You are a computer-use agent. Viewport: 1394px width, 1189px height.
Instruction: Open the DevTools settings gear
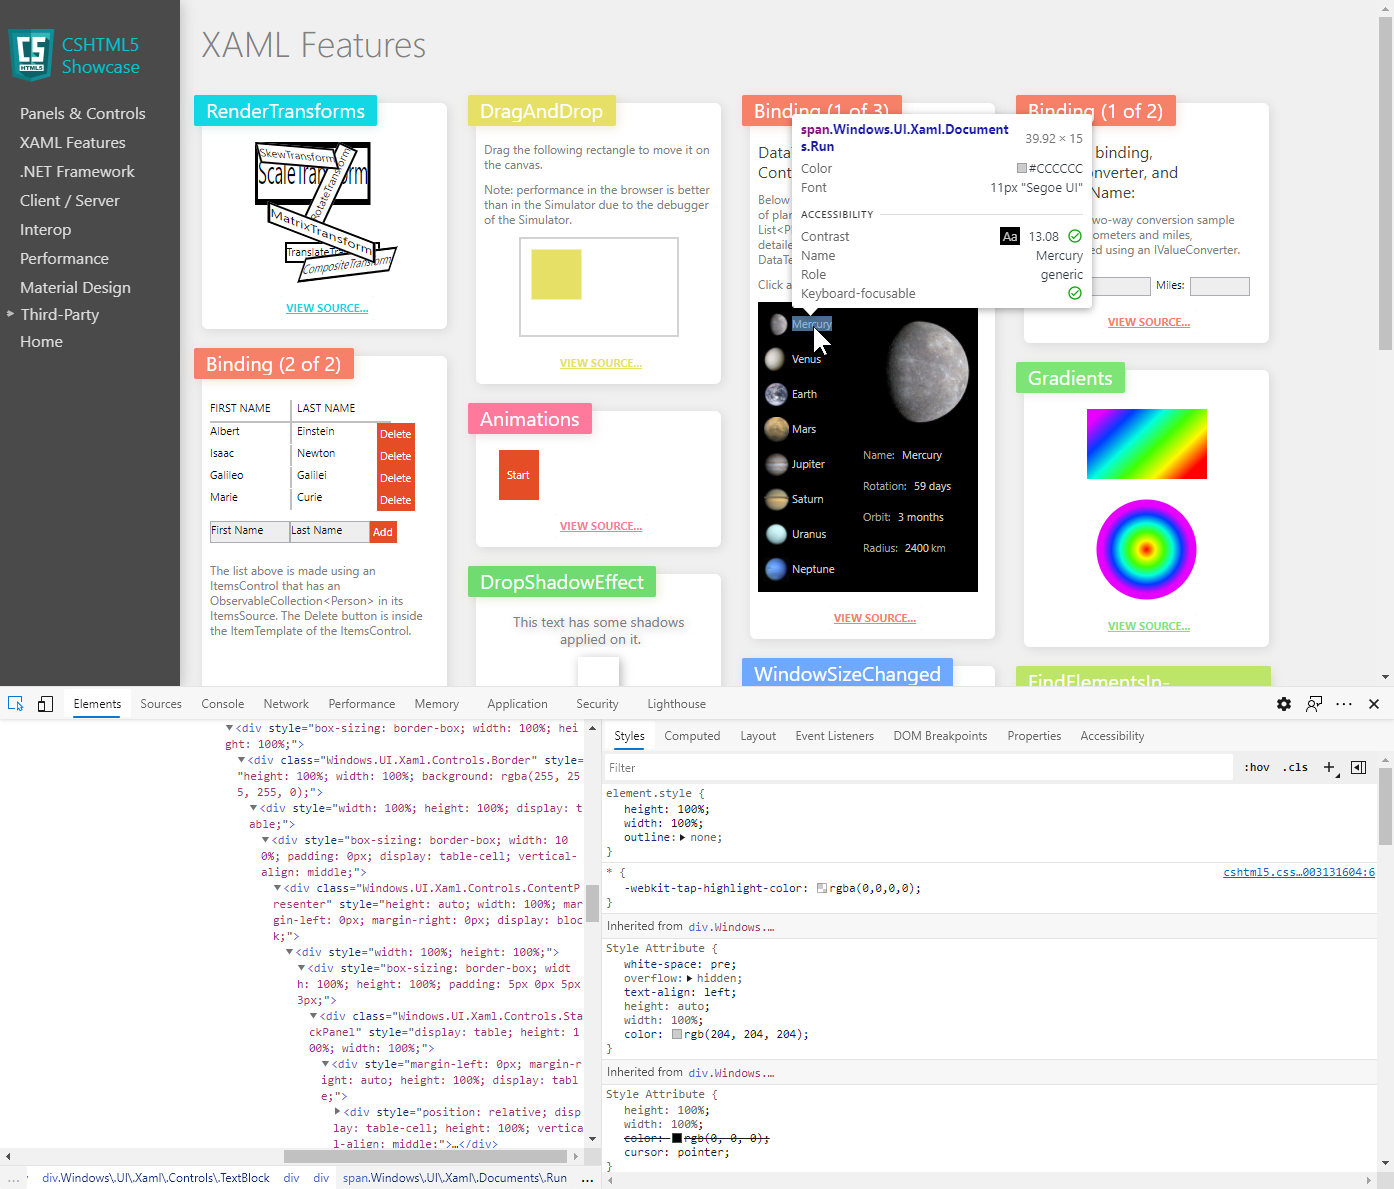point(1283,703)
